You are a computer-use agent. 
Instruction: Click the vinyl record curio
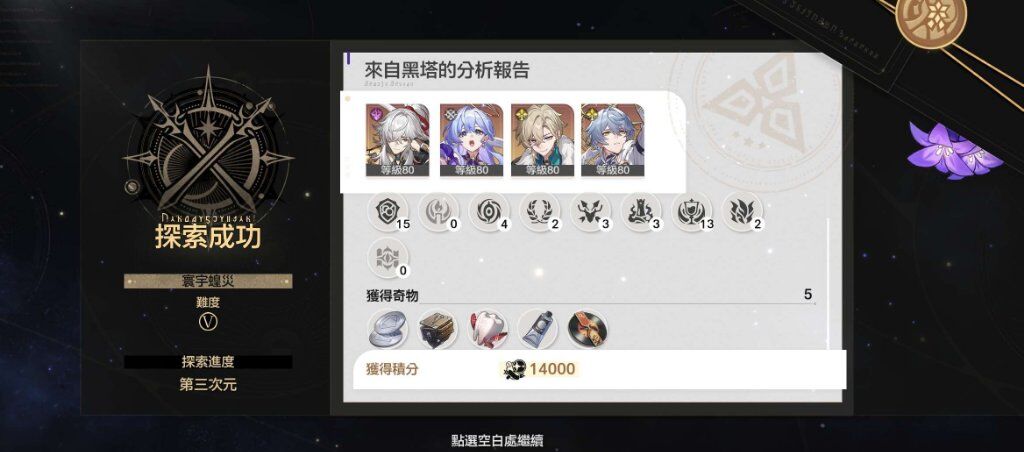point(588,329)
